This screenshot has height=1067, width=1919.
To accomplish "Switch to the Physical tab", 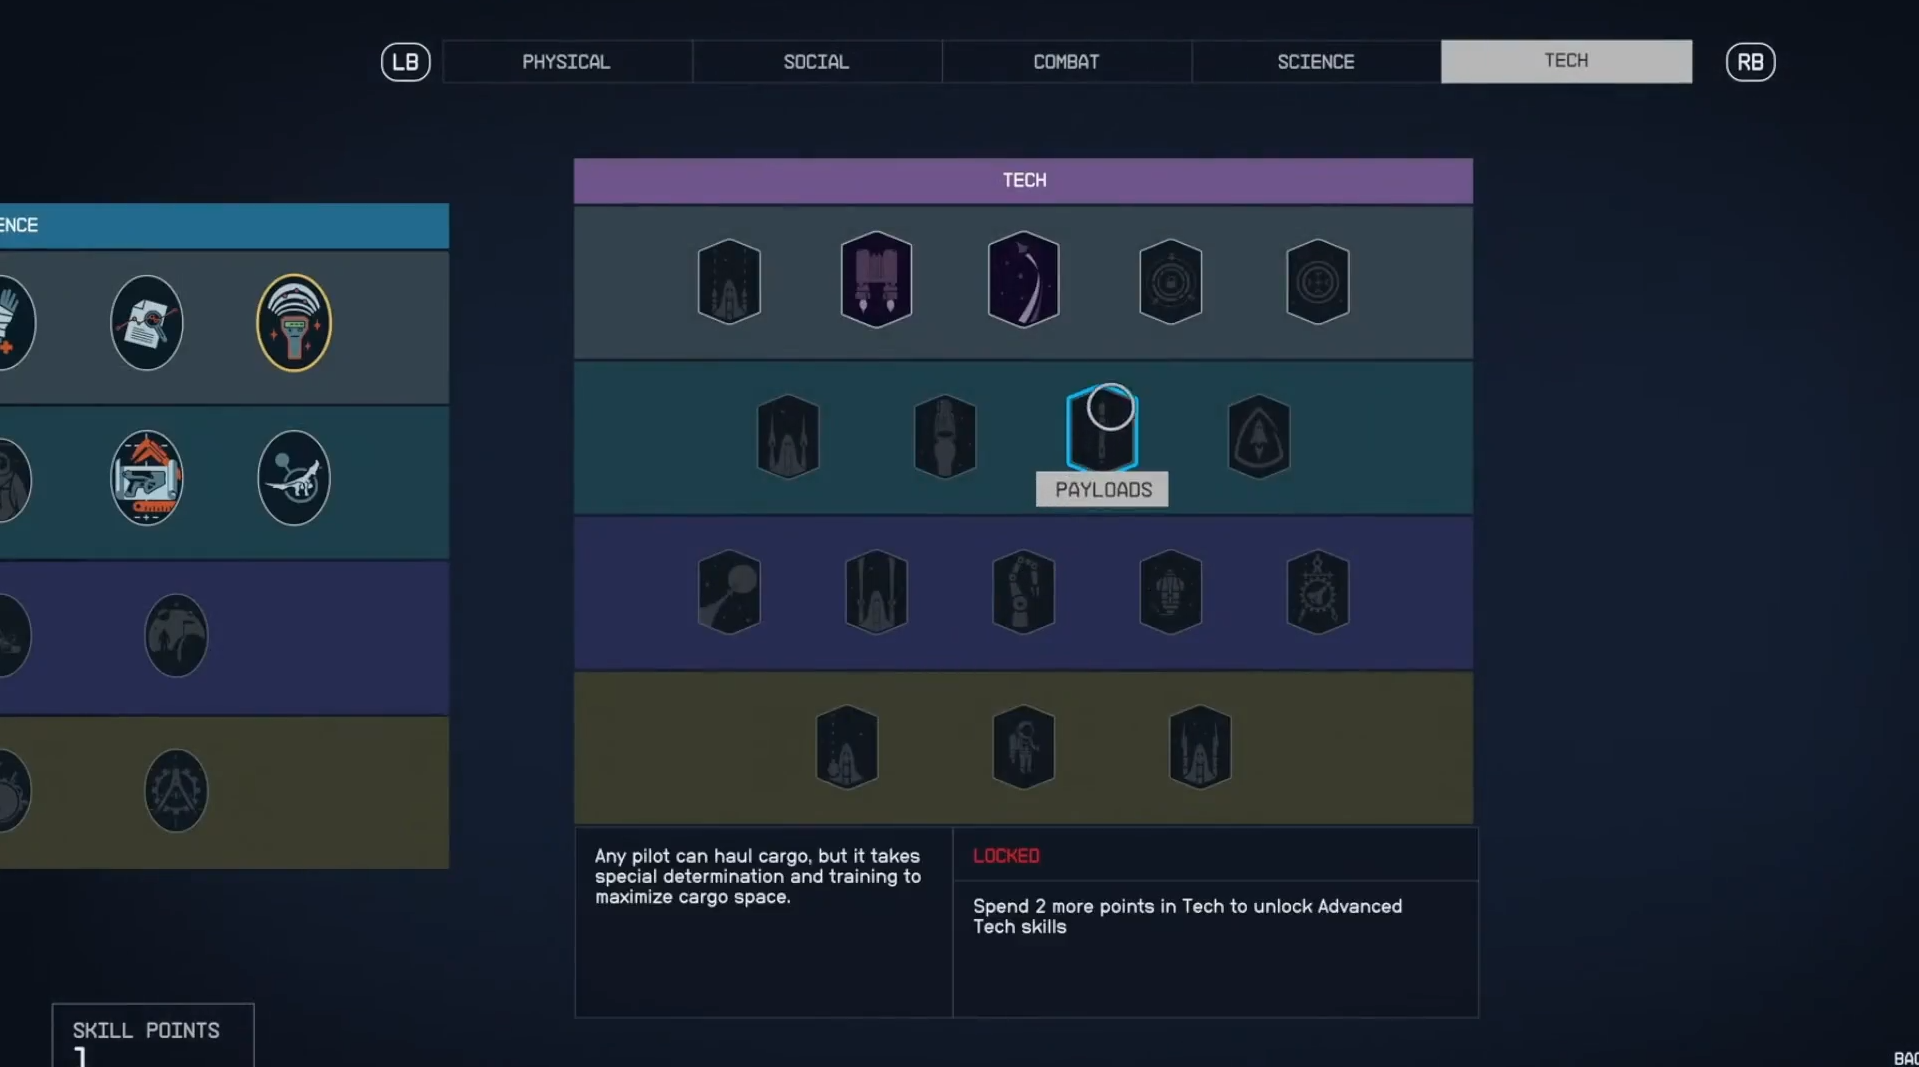I will pyautogui.click(x=567, y=62).
